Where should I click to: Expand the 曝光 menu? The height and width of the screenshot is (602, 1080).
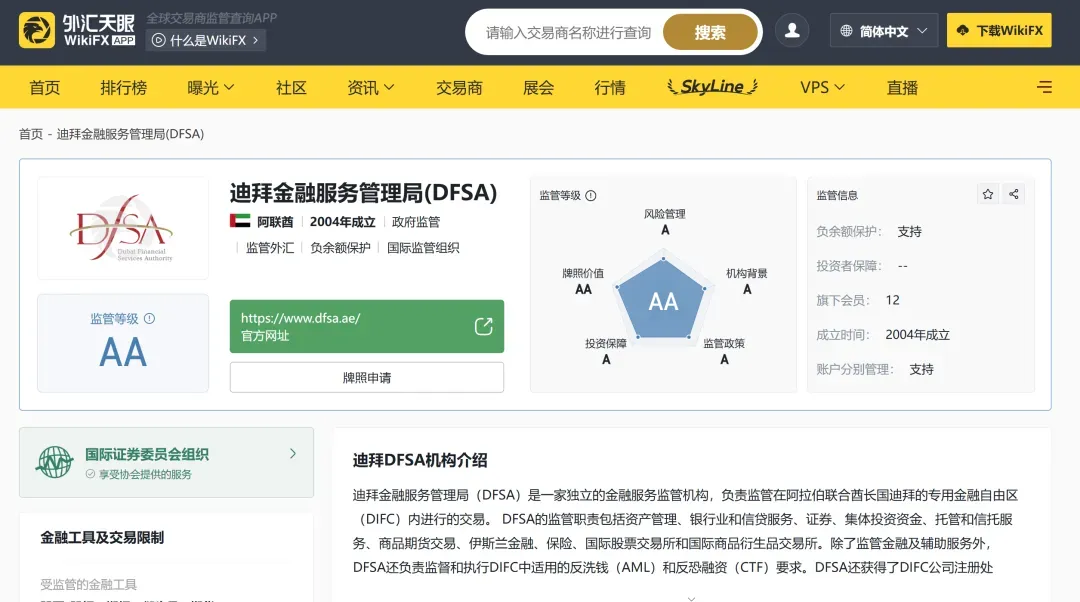click(211, 87)
